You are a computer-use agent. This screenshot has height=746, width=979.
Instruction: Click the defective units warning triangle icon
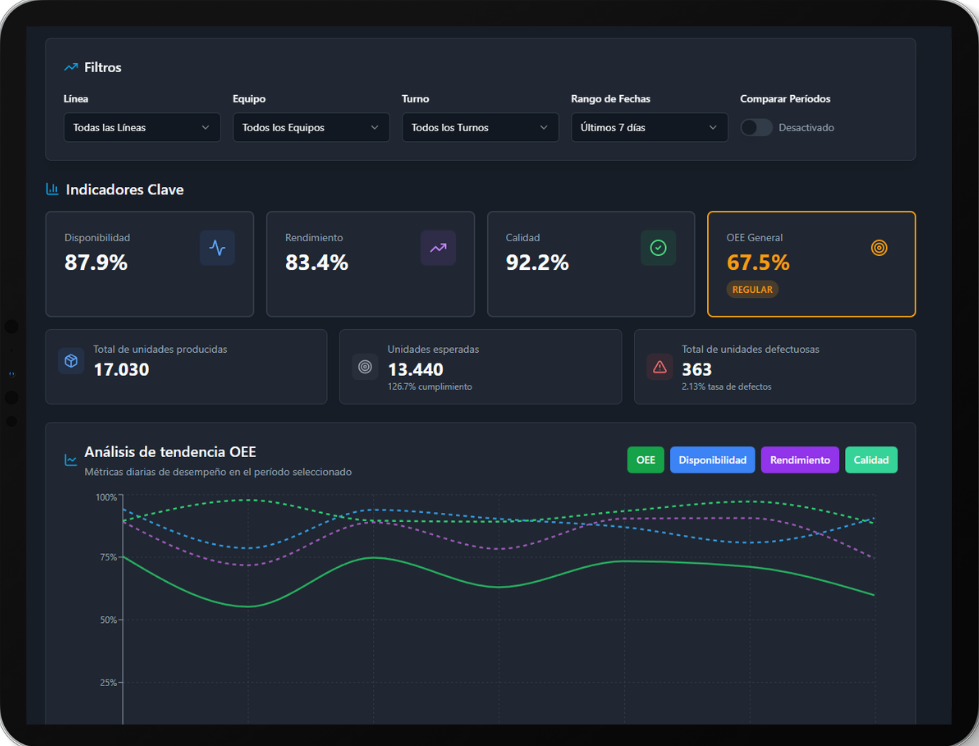click(x=659, y=367)
